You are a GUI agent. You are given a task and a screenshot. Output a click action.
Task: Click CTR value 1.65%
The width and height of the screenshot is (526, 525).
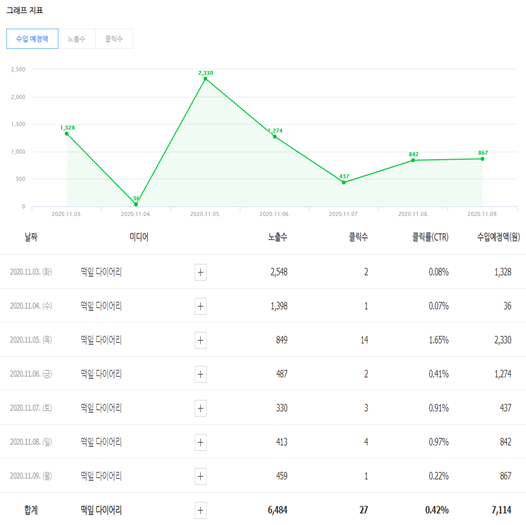point(439,340)
